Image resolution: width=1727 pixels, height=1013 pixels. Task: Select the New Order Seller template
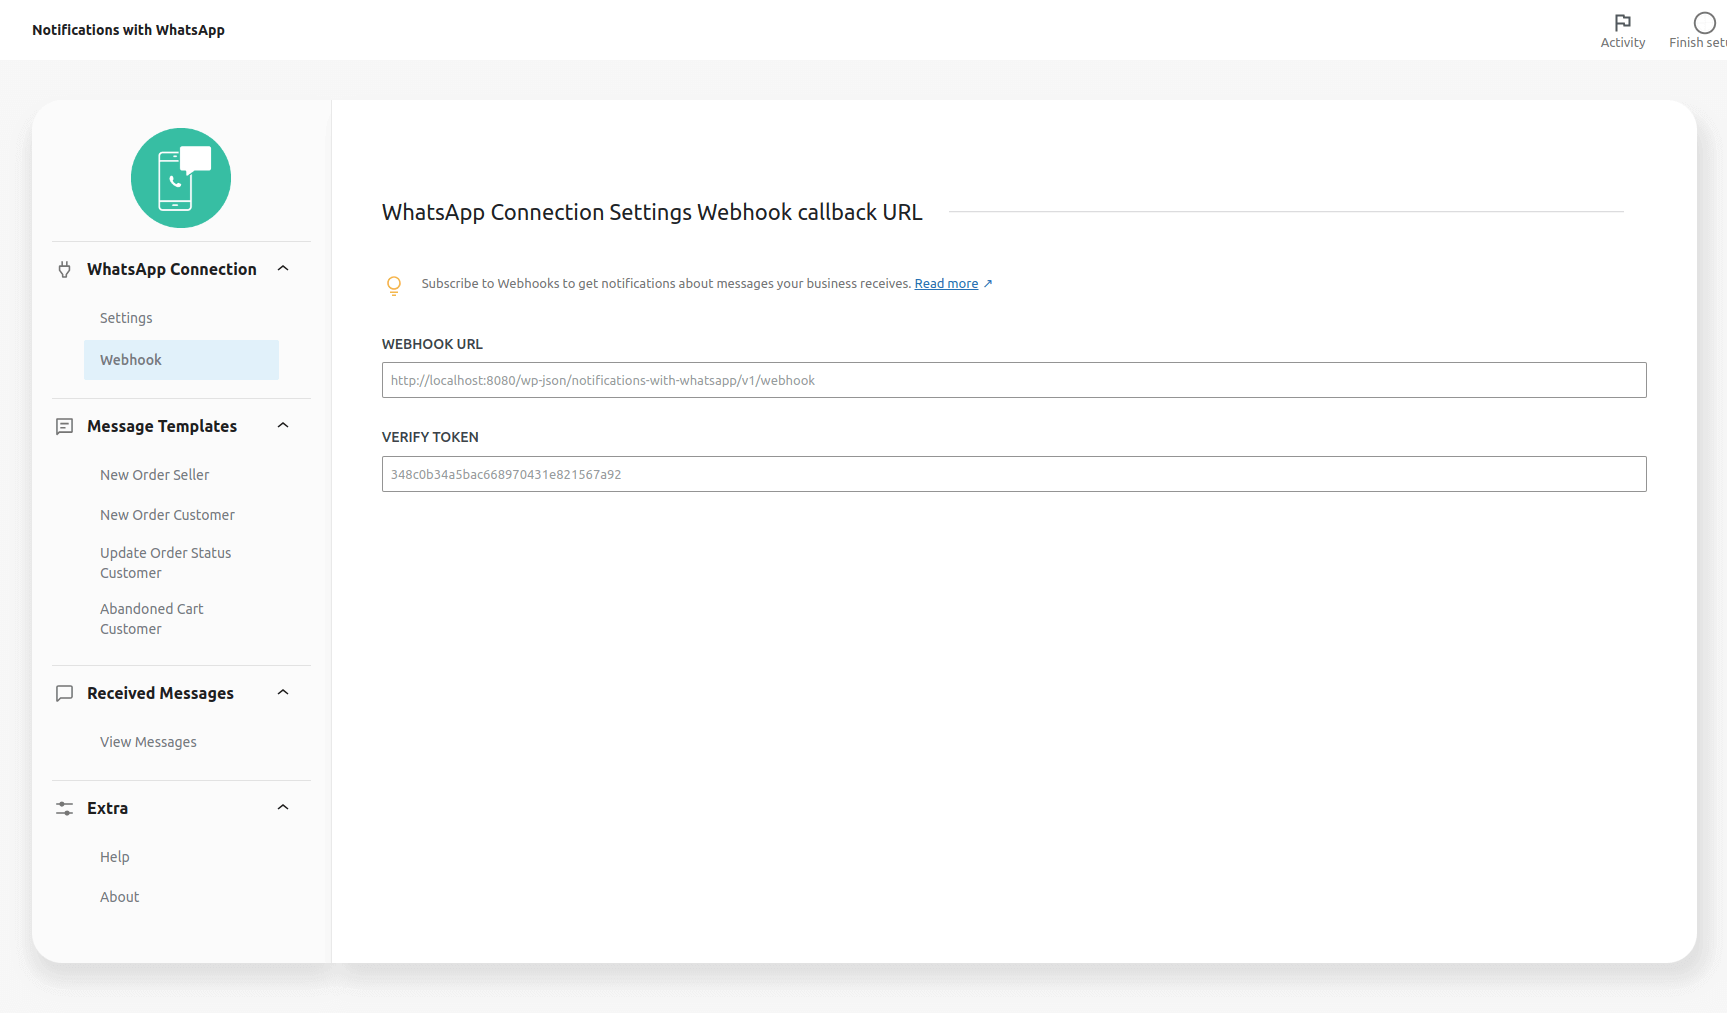[x=154, y=474]
